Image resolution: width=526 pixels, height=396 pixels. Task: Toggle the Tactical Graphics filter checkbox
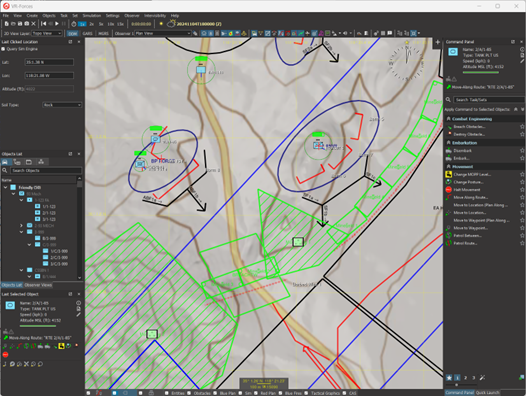[307, 393]
